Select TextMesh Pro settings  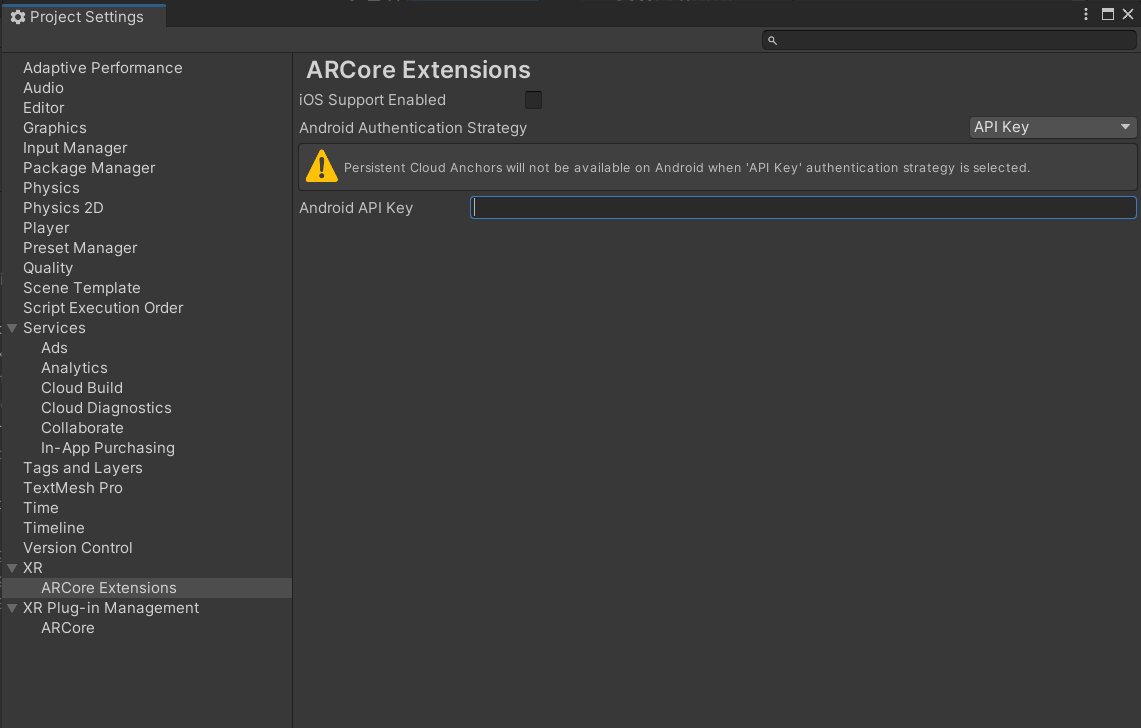point(73,488)
